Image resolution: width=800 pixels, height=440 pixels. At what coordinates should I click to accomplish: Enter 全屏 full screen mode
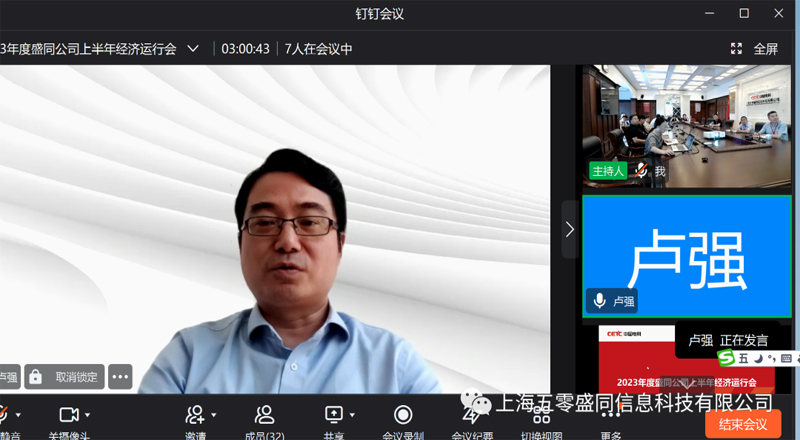tap(755, 48)
